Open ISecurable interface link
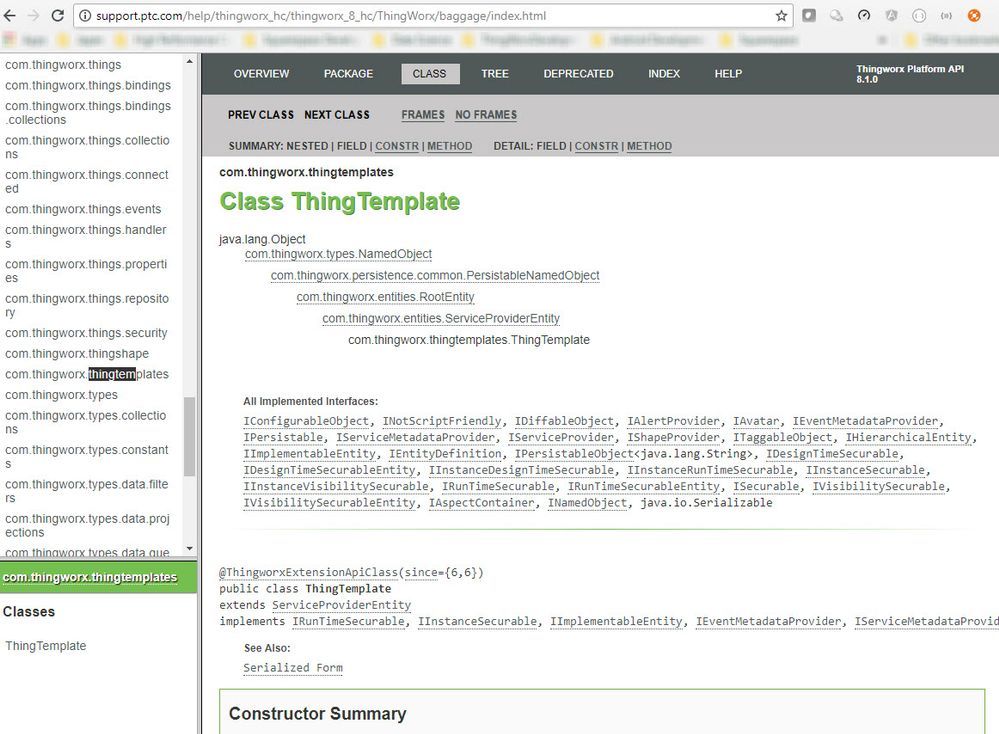 pos(766,487)
